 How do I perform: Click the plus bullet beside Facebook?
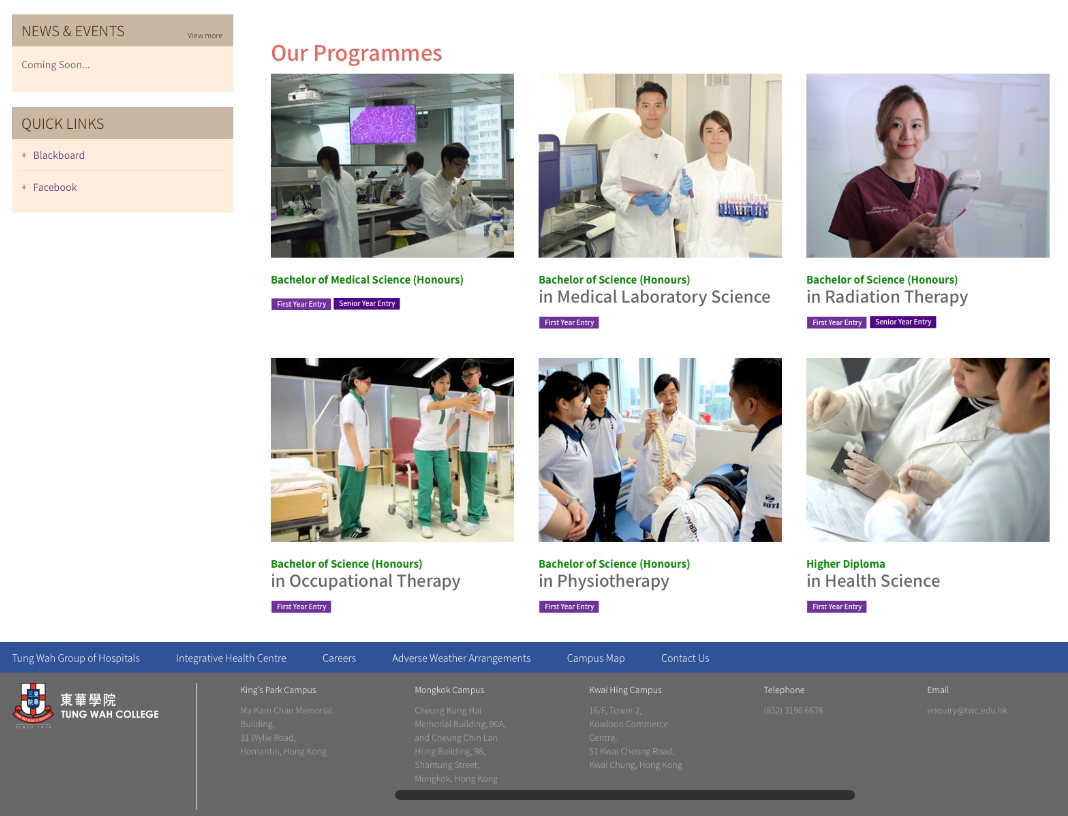24,187
